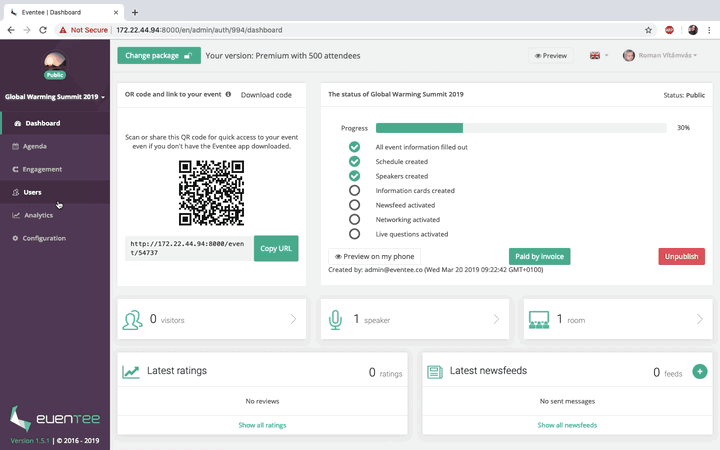Open visitors card chevron arrow
Screen dimensions: 720x450
click(293, 319)
